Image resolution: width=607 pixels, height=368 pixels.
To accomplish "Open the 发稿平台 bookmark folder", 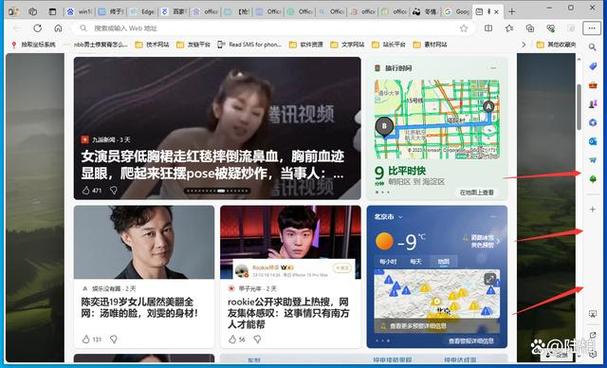I will click(193, 45).
